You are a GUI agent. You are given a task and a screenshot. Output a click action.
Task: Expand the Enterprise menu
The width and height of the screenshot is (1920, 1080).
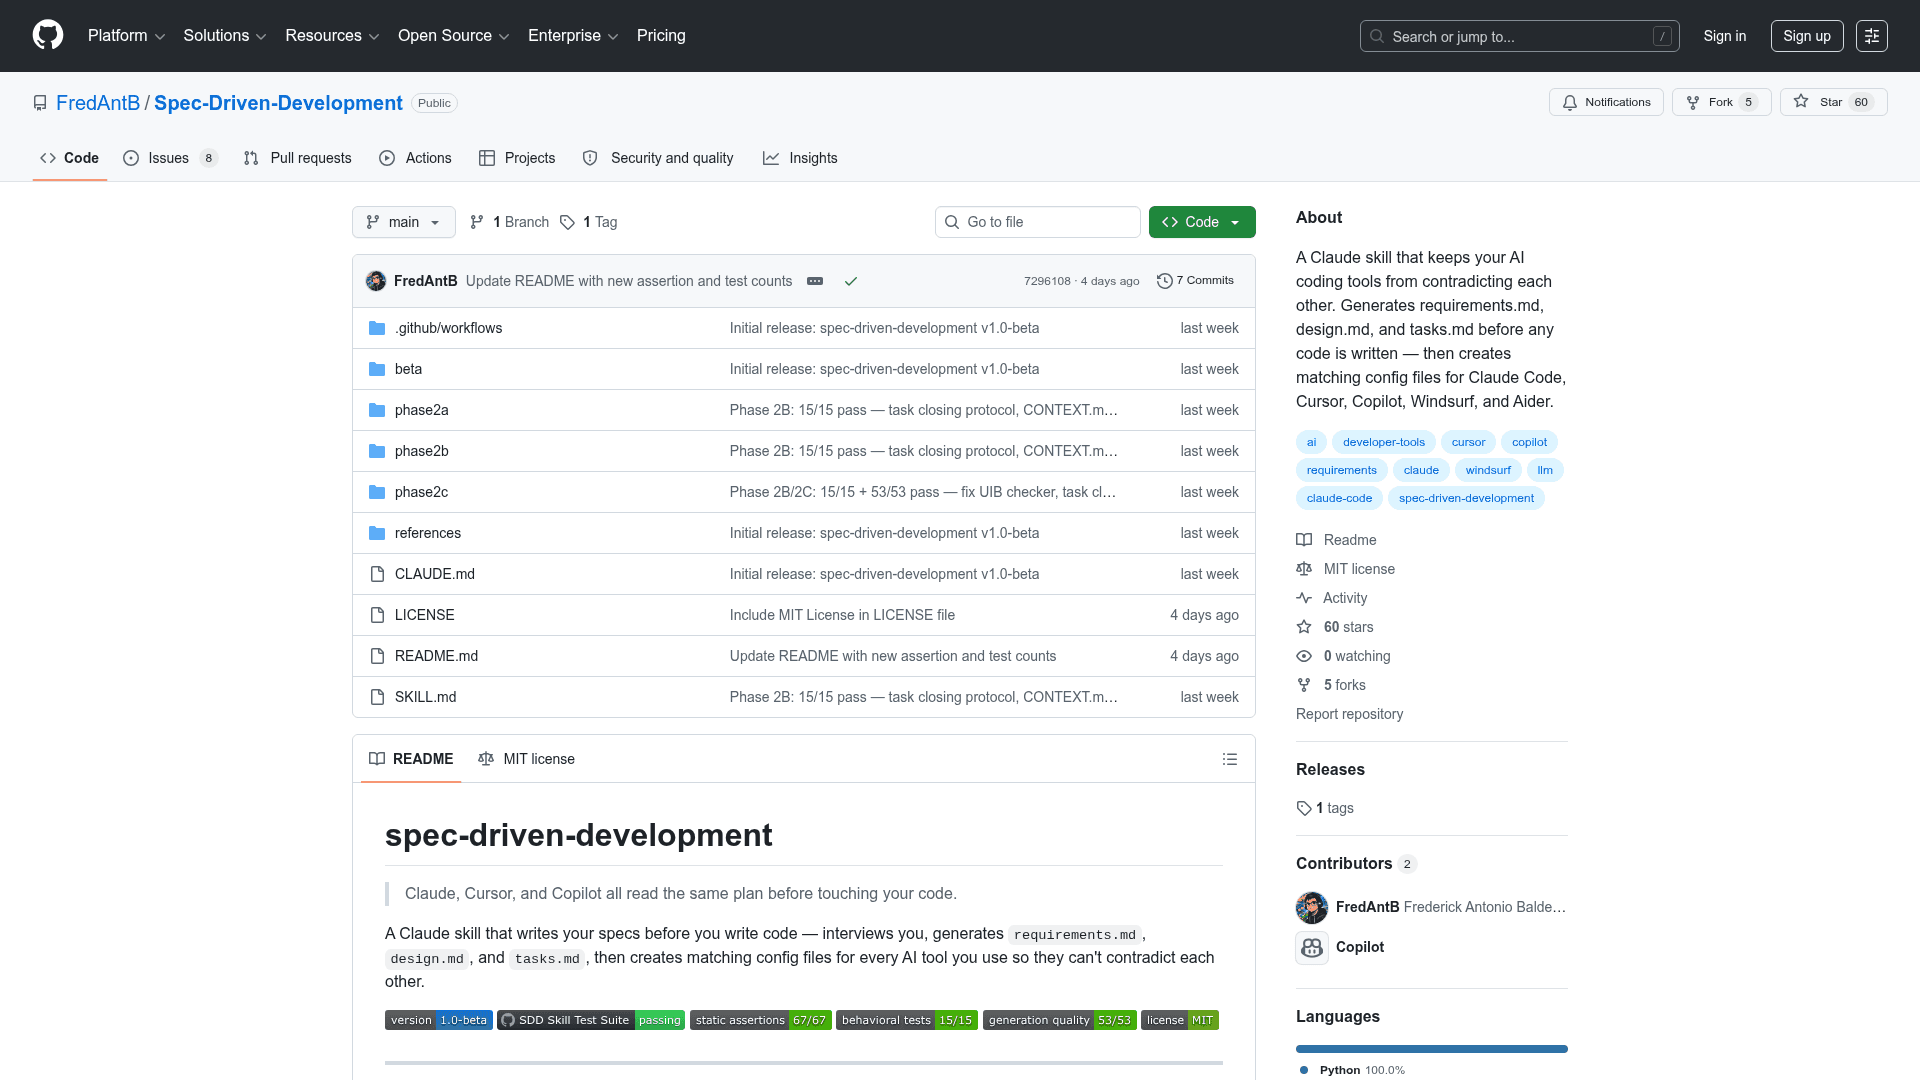coord(573,36)
